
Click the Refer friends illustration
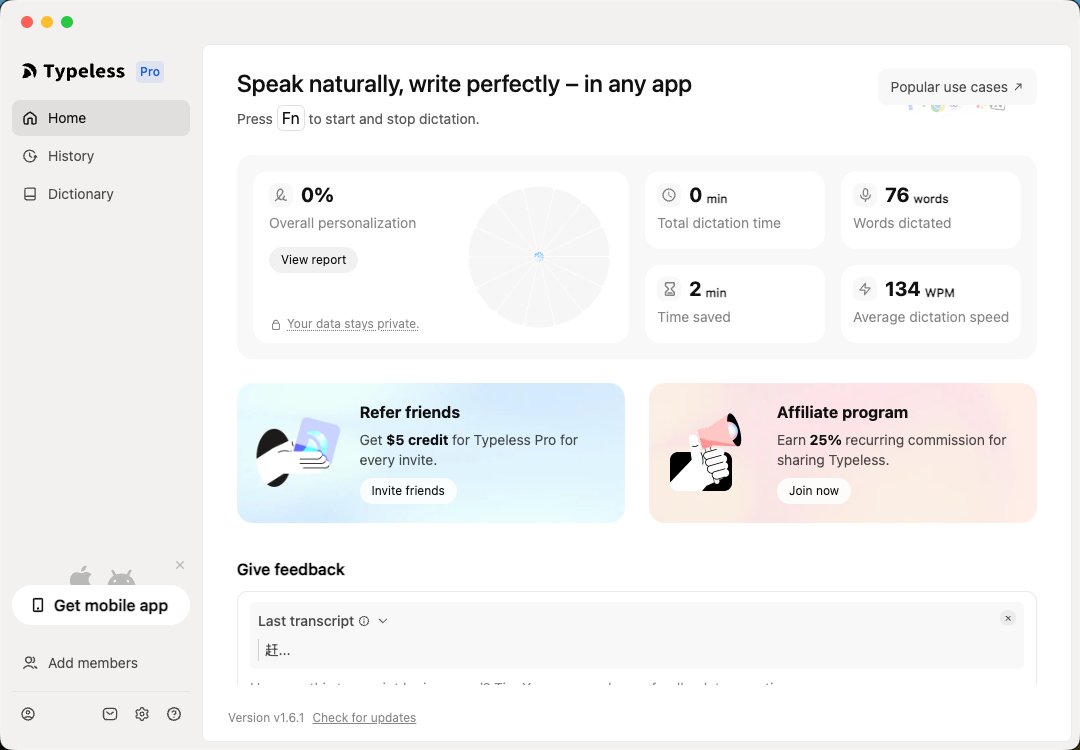point(298,452)
